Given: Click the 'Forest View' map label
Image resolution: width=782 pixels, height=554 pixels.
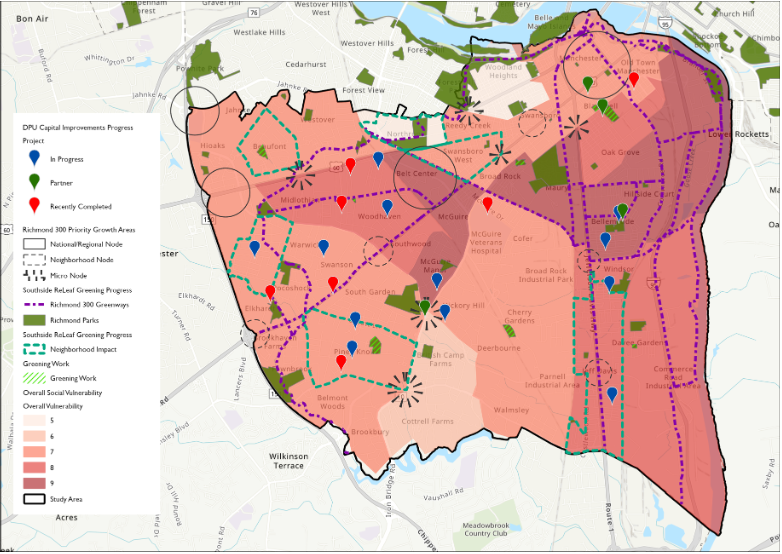Looking at the screenshot, I should pyautogui.click(x=364, y=90).
